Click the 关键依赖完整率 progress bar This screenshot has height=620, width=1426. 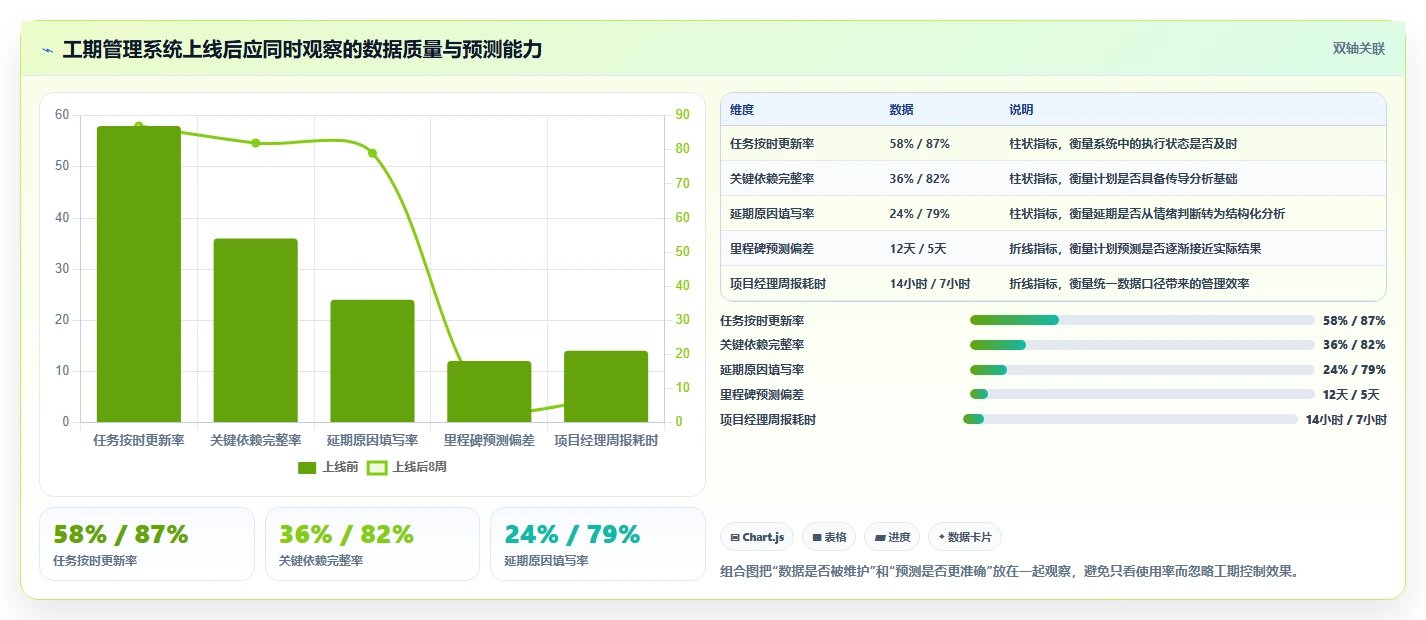pyautogui.click(x=1142, y=345)
